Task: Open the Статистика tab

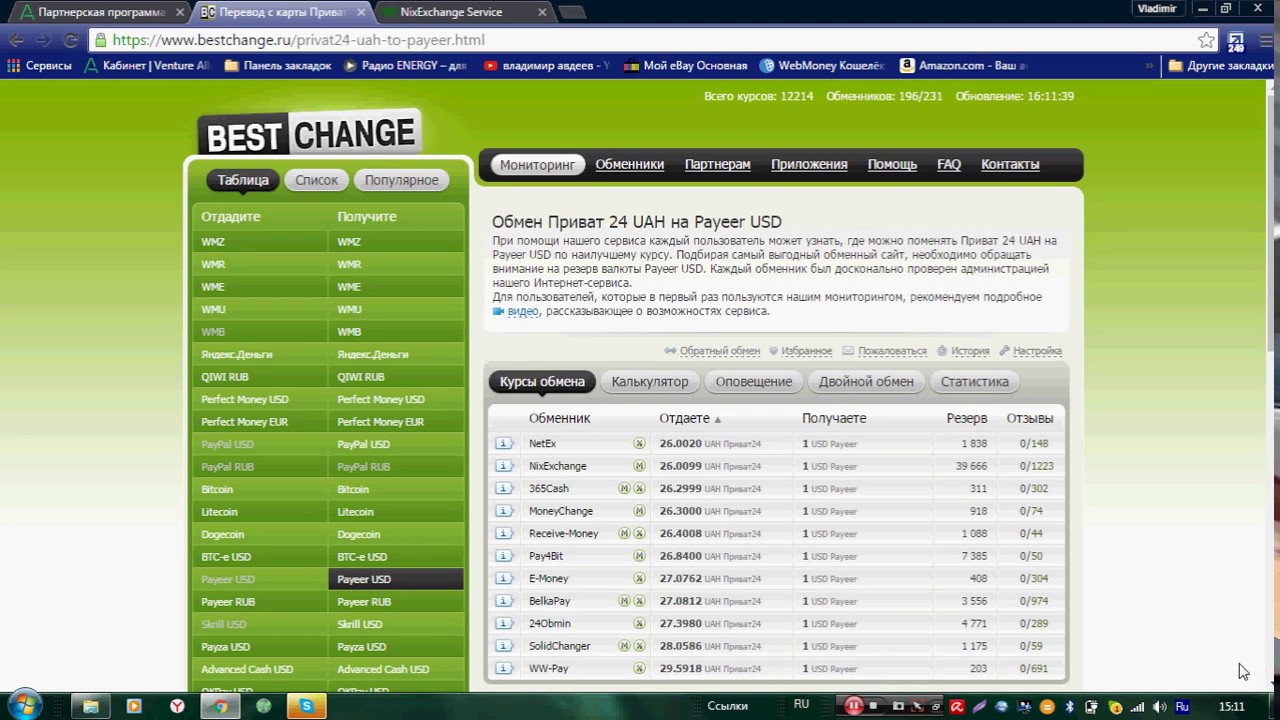Action: point(975,382)
